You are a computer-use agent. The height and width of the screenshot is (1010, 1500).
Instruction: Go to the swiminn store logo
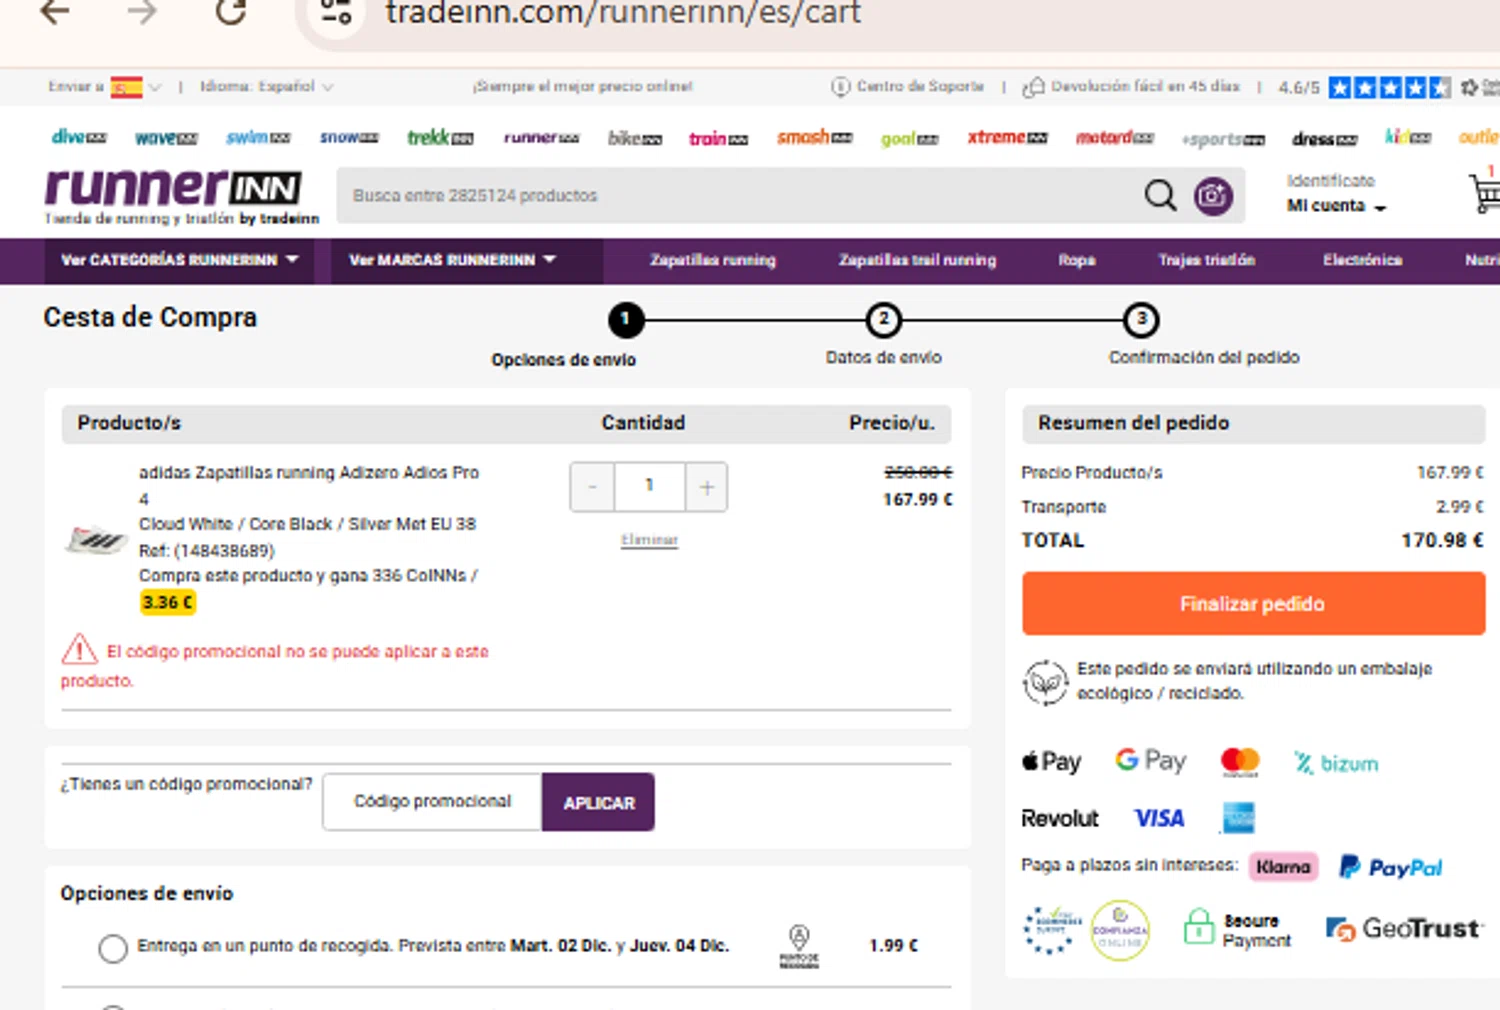[258, 137]
